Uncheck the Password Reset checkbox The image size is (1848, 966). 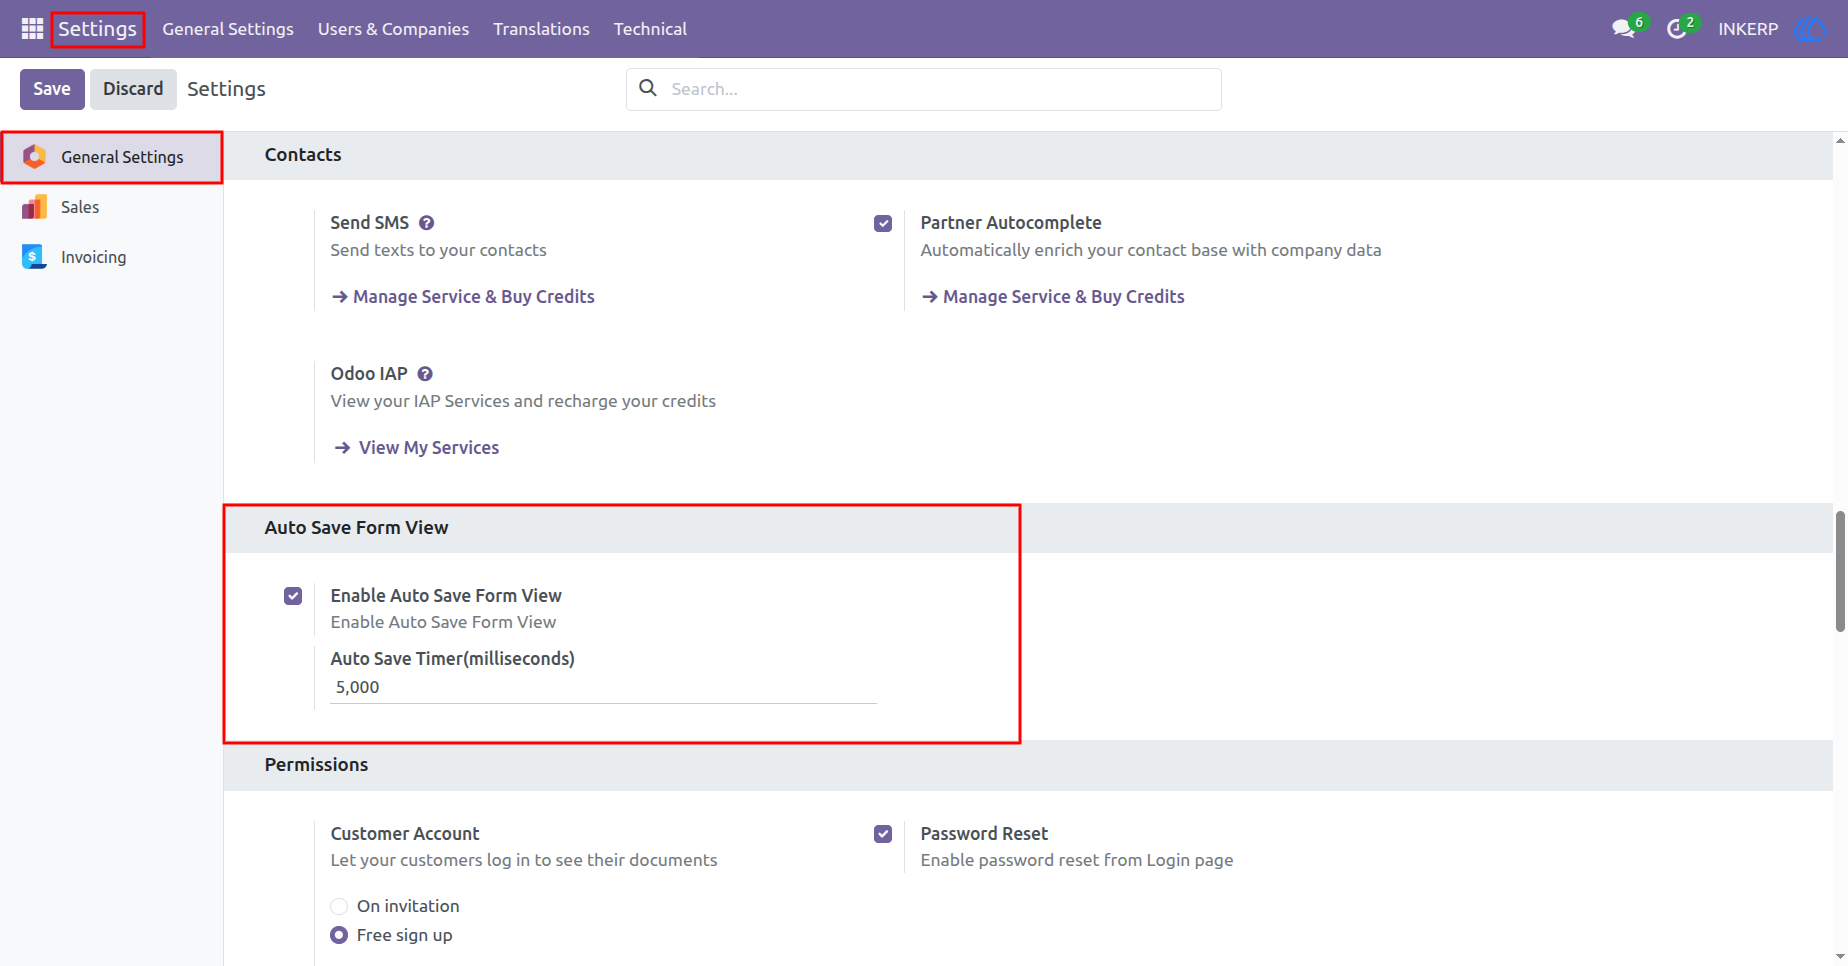pos(883,834)
